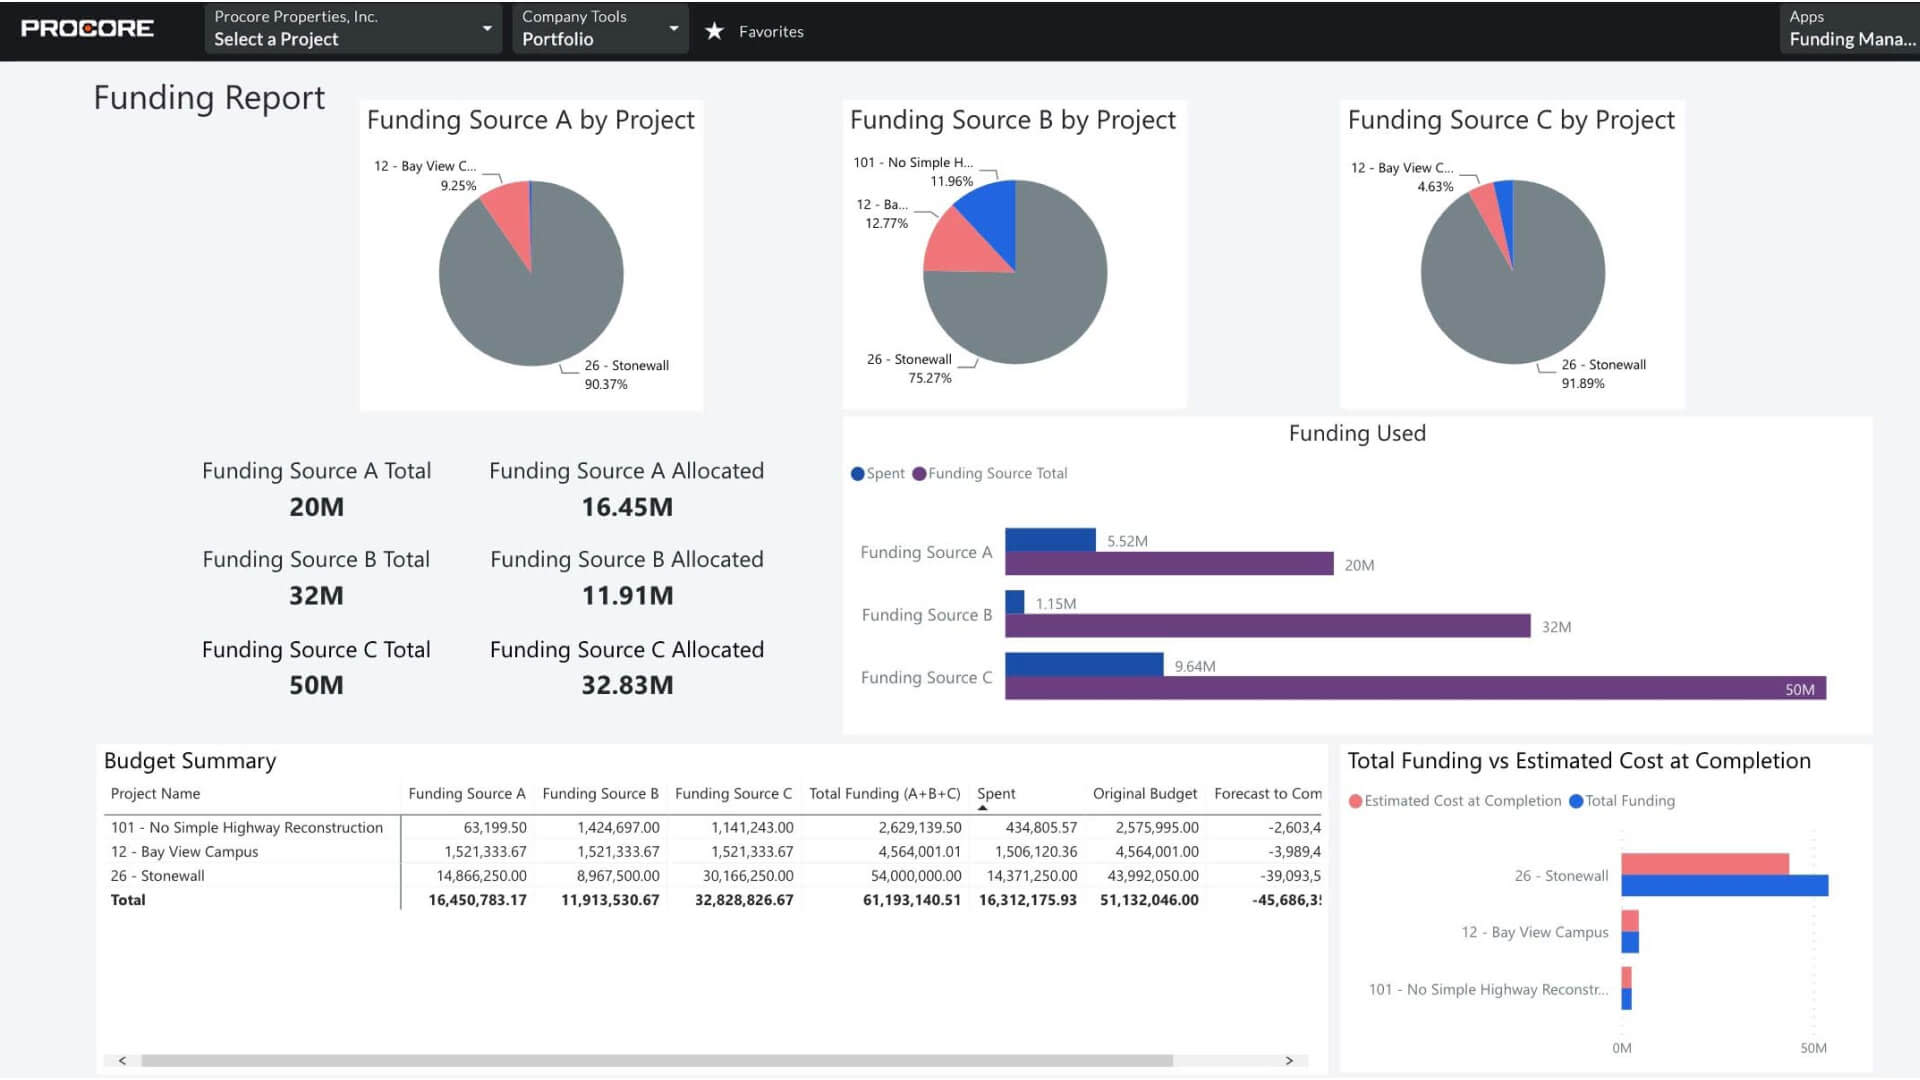Click the Funding Source Total legend dot
The width and height of the screenshot is (1920, 1080).
(x=919, y=474)
